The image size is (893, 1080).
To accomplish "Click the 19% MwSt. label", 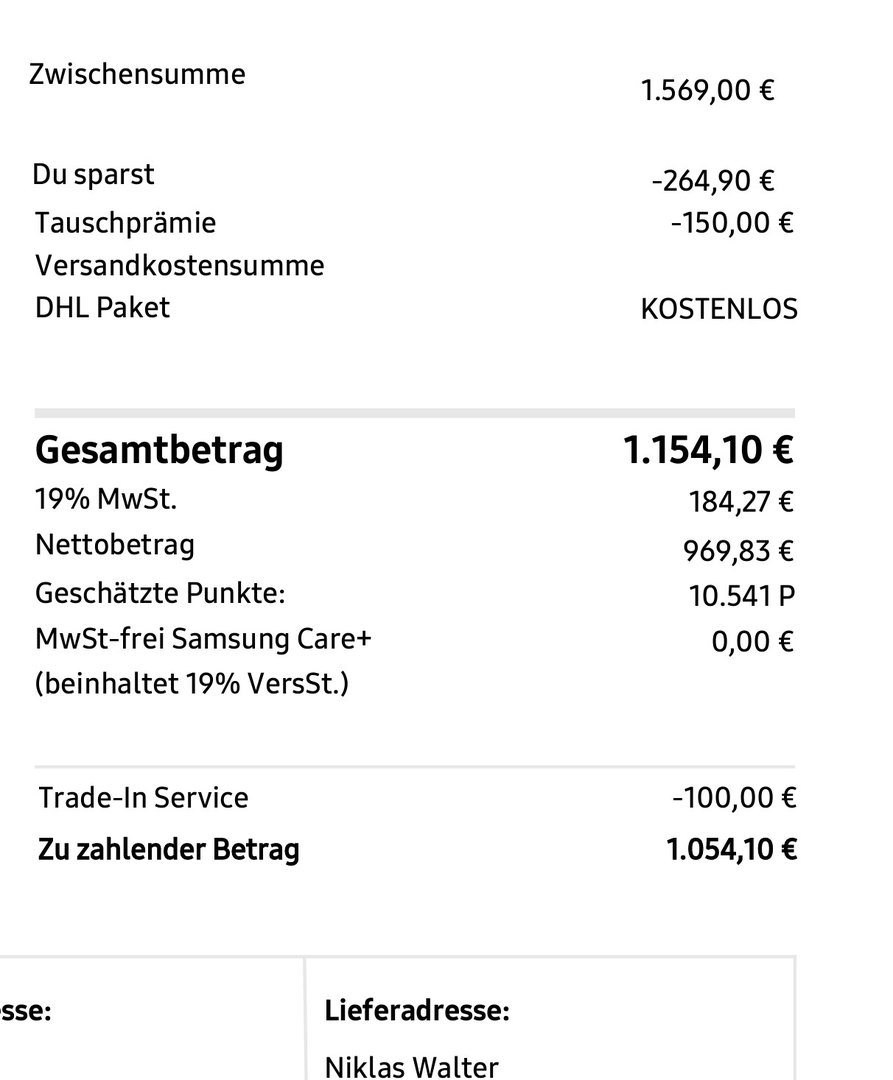I will click(x=106, y=499).
